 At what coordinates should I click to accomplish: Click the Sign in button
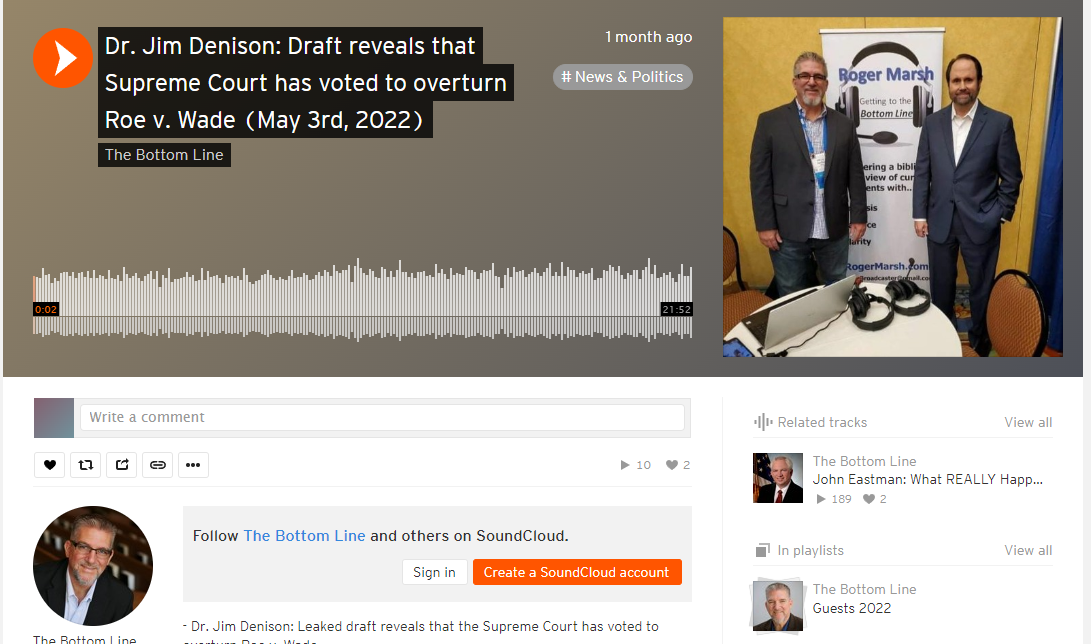pyautogui.click(x=434, y=572)
